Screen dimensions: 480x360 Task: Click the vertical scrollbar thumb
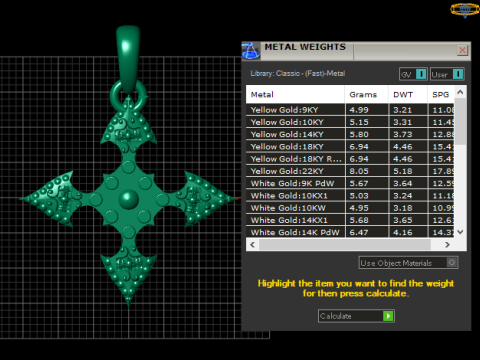460,121
